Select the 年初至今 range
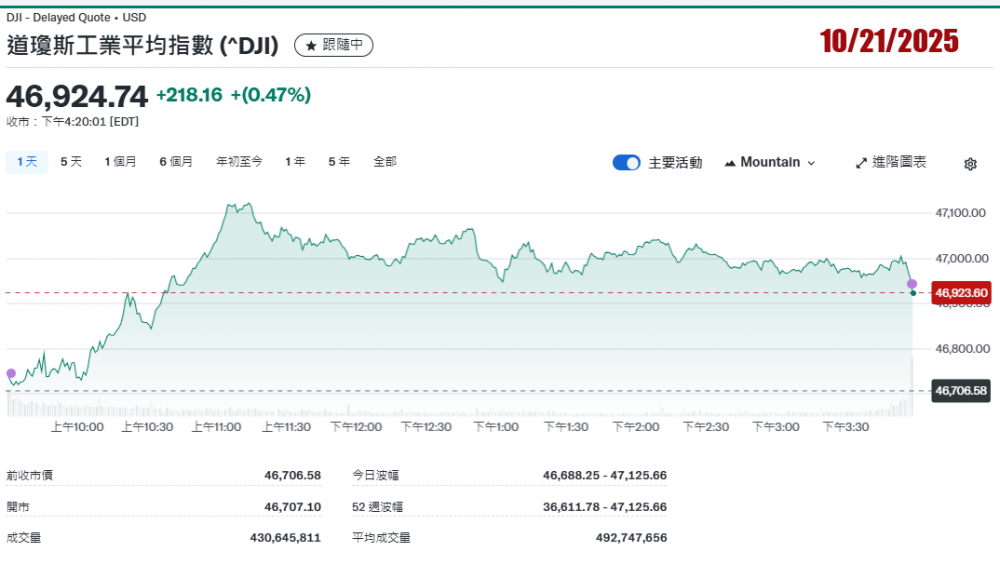Viewport: 1000px width, 565px height. (x=239, y=161)
